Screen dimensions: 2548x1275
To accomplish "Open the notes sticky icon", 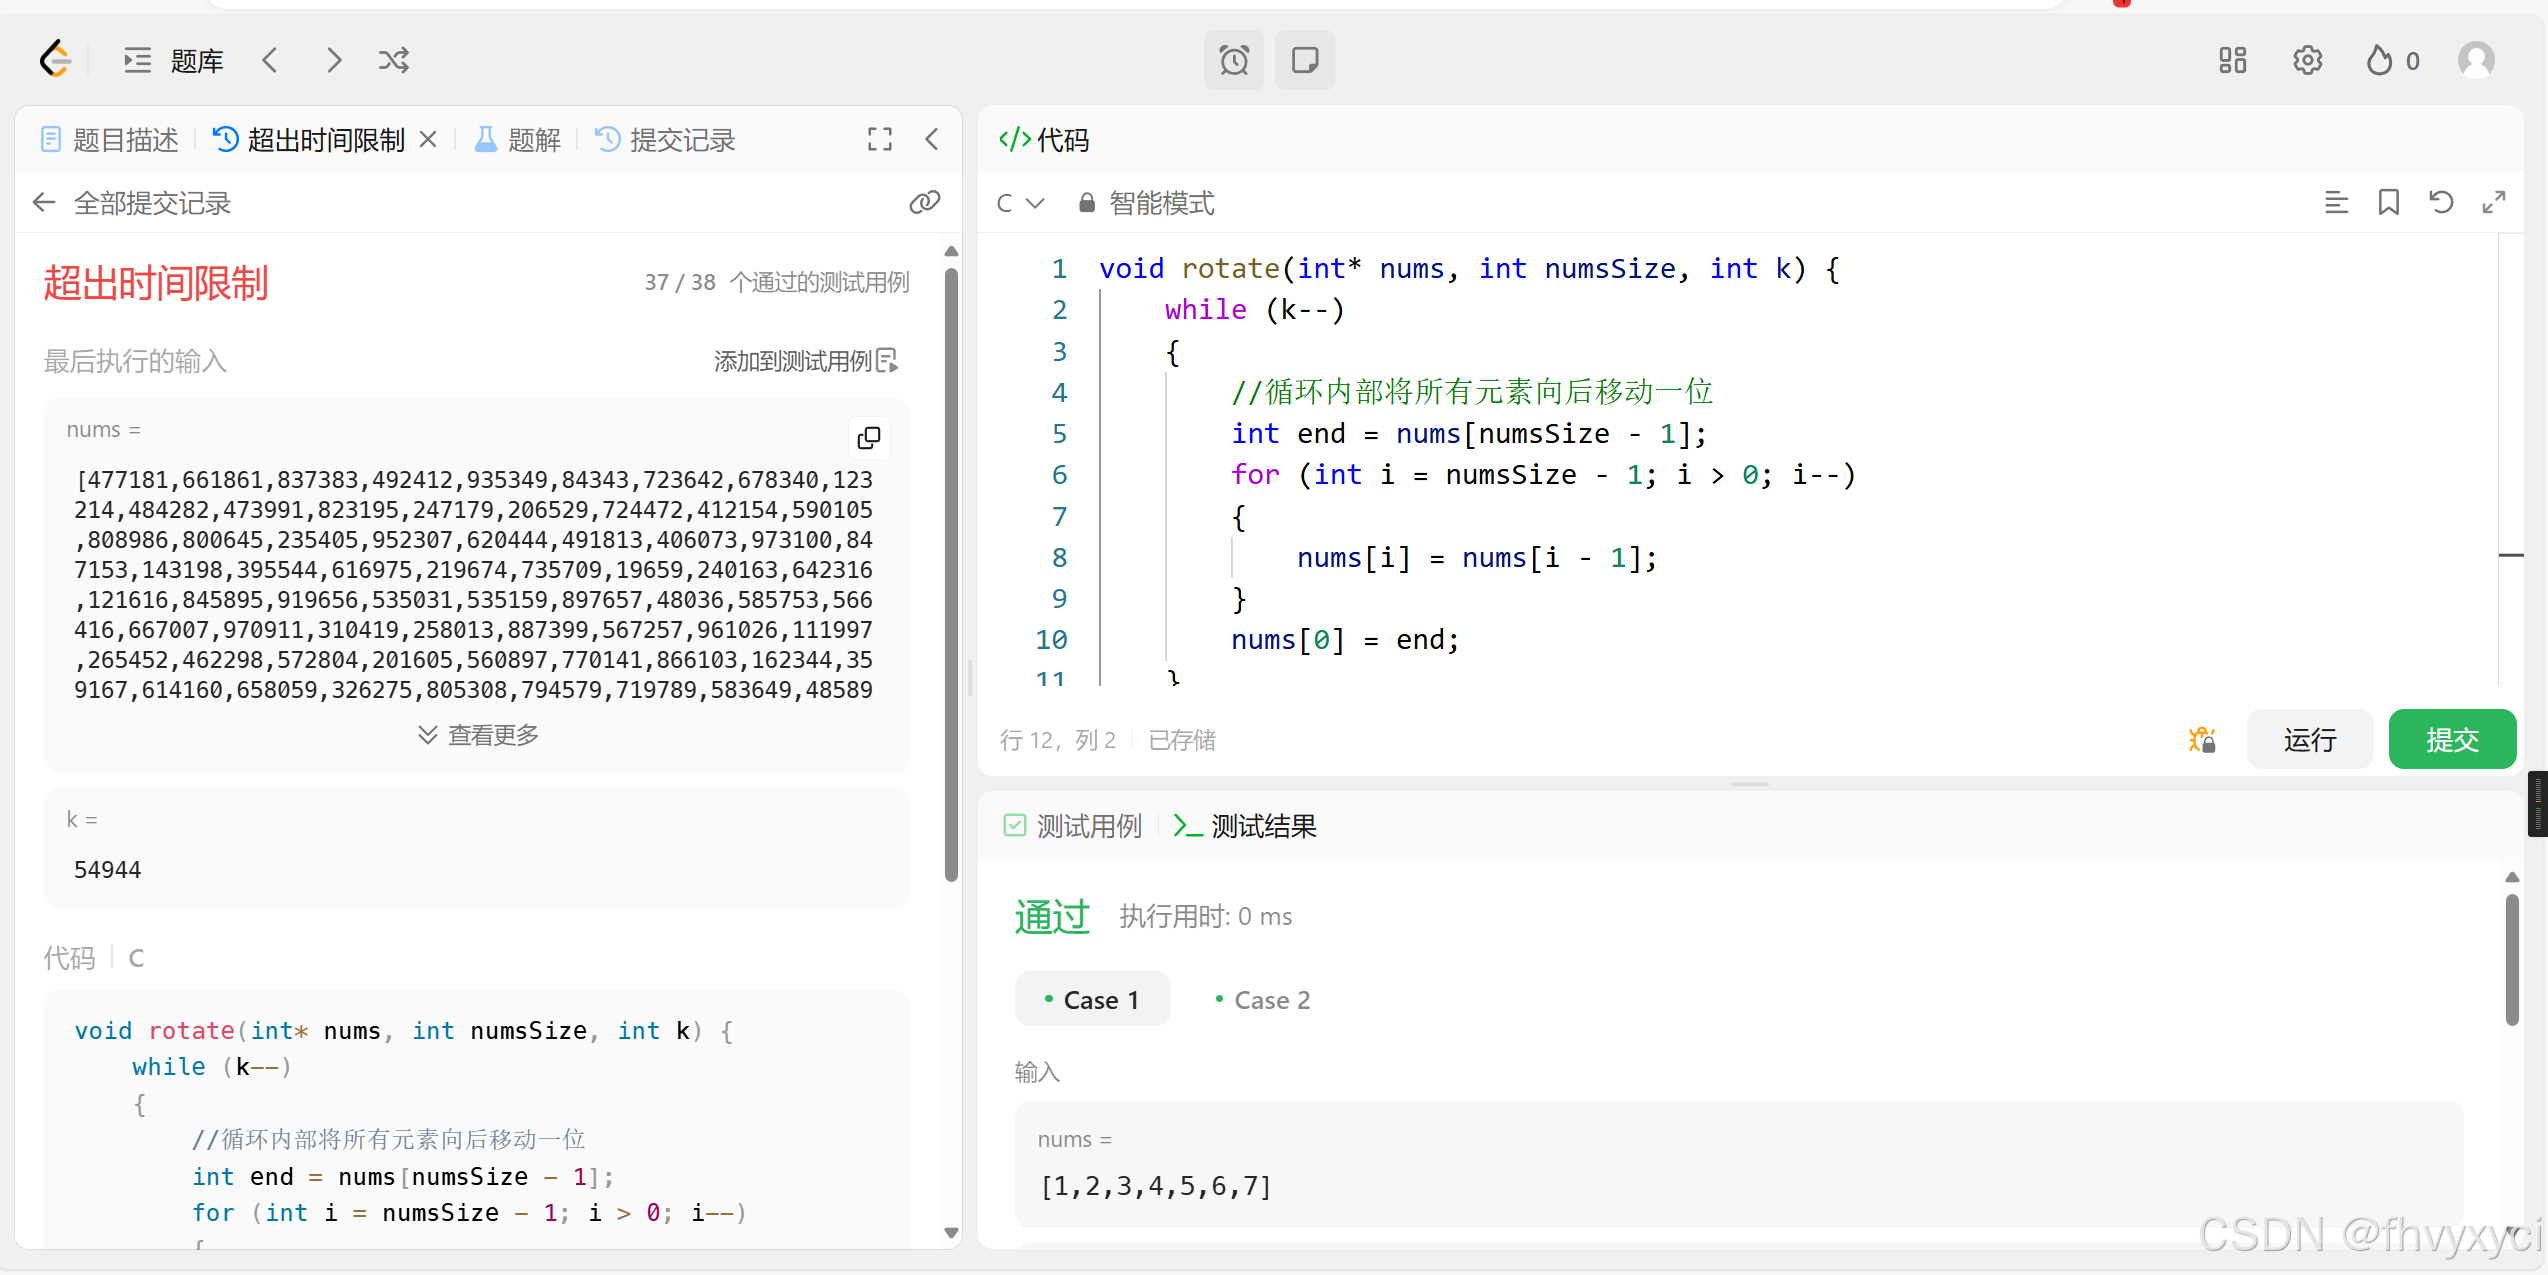I will (1305, 61).
